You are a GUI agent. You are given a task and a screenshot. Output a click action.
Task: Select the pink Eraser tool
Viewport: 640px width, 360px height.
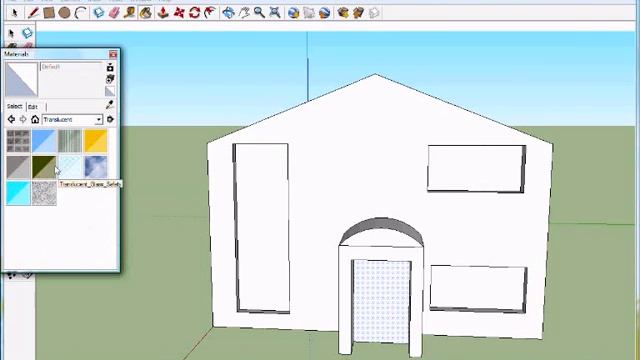click(114, 13)
